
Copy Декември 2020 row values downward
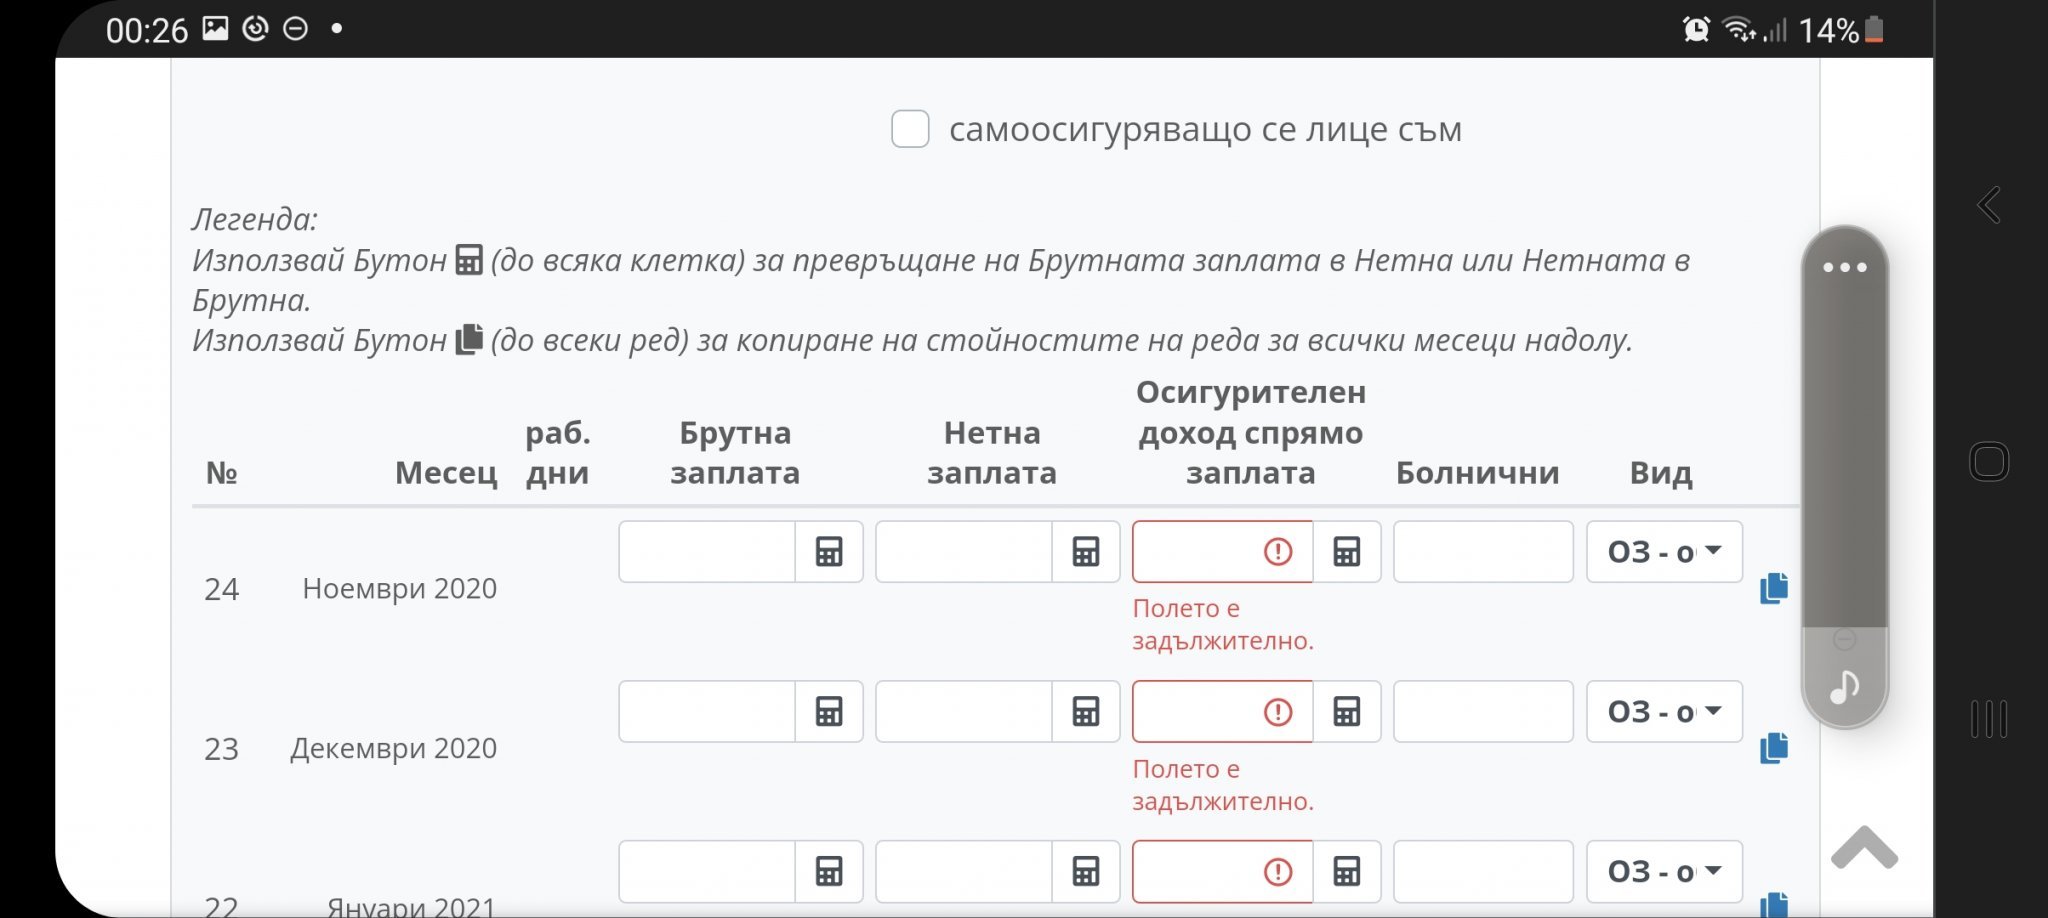(1774, 748)
